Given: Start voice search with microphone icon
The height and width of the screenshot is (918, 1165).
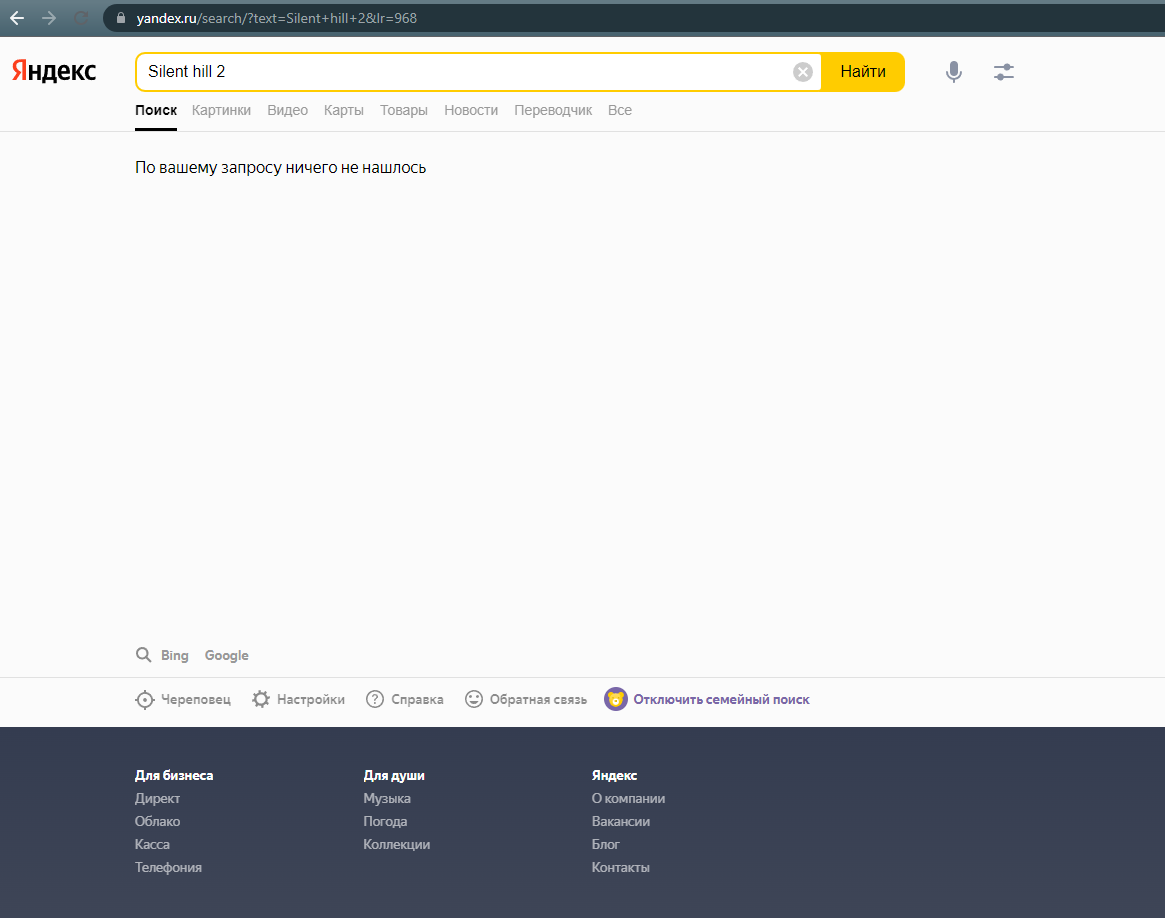Looking at the screenshot, I should point(954,72).
